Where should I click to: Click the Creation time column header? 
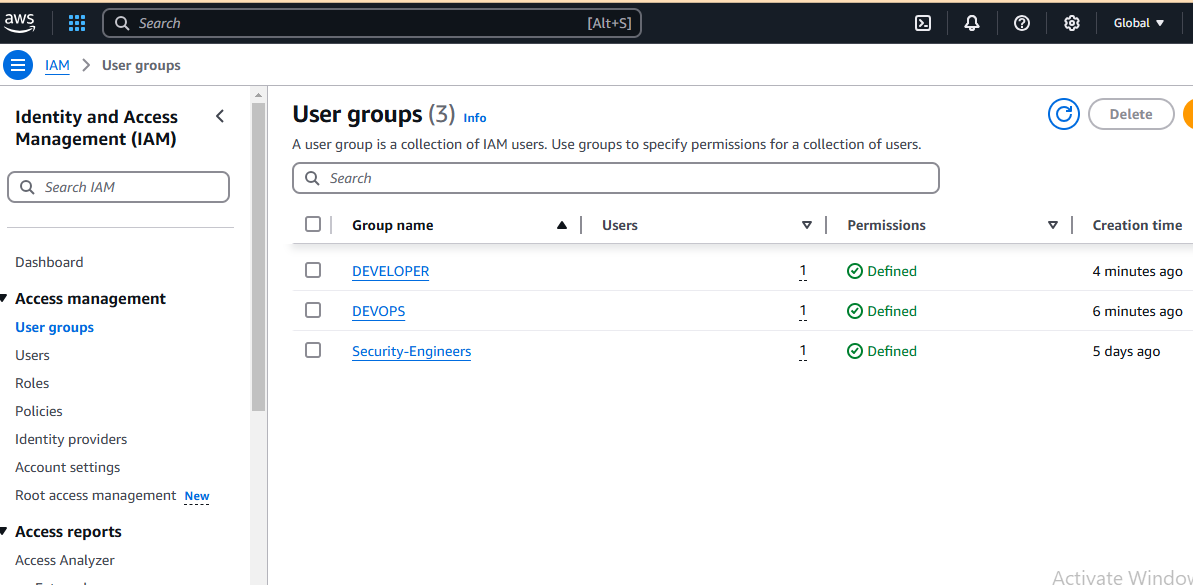[1137, 225]
